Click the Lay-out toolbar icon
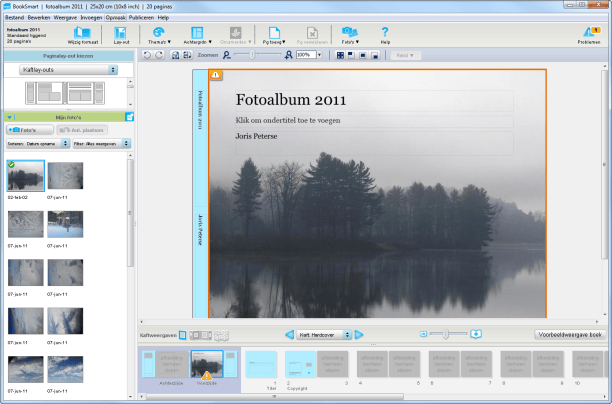Viewport: 612px width, 404px height. 121,35
